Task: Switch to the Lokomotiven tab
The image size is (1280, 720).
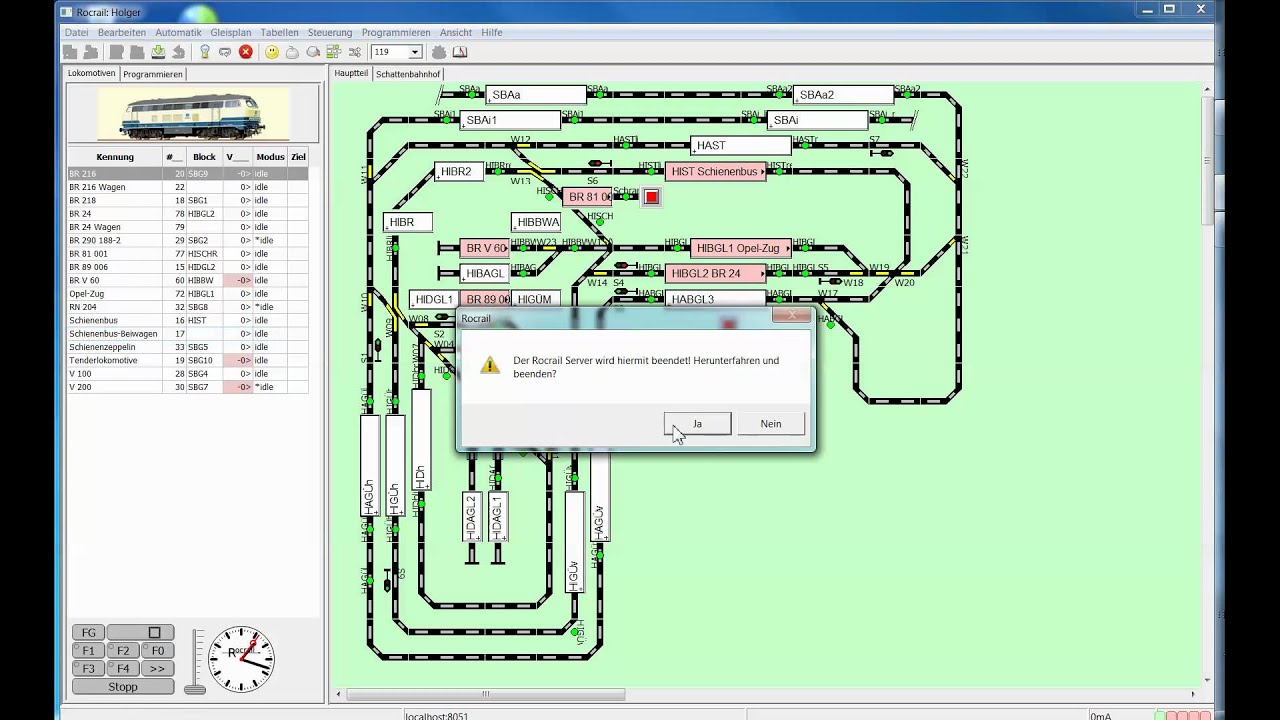Action: 91,74
